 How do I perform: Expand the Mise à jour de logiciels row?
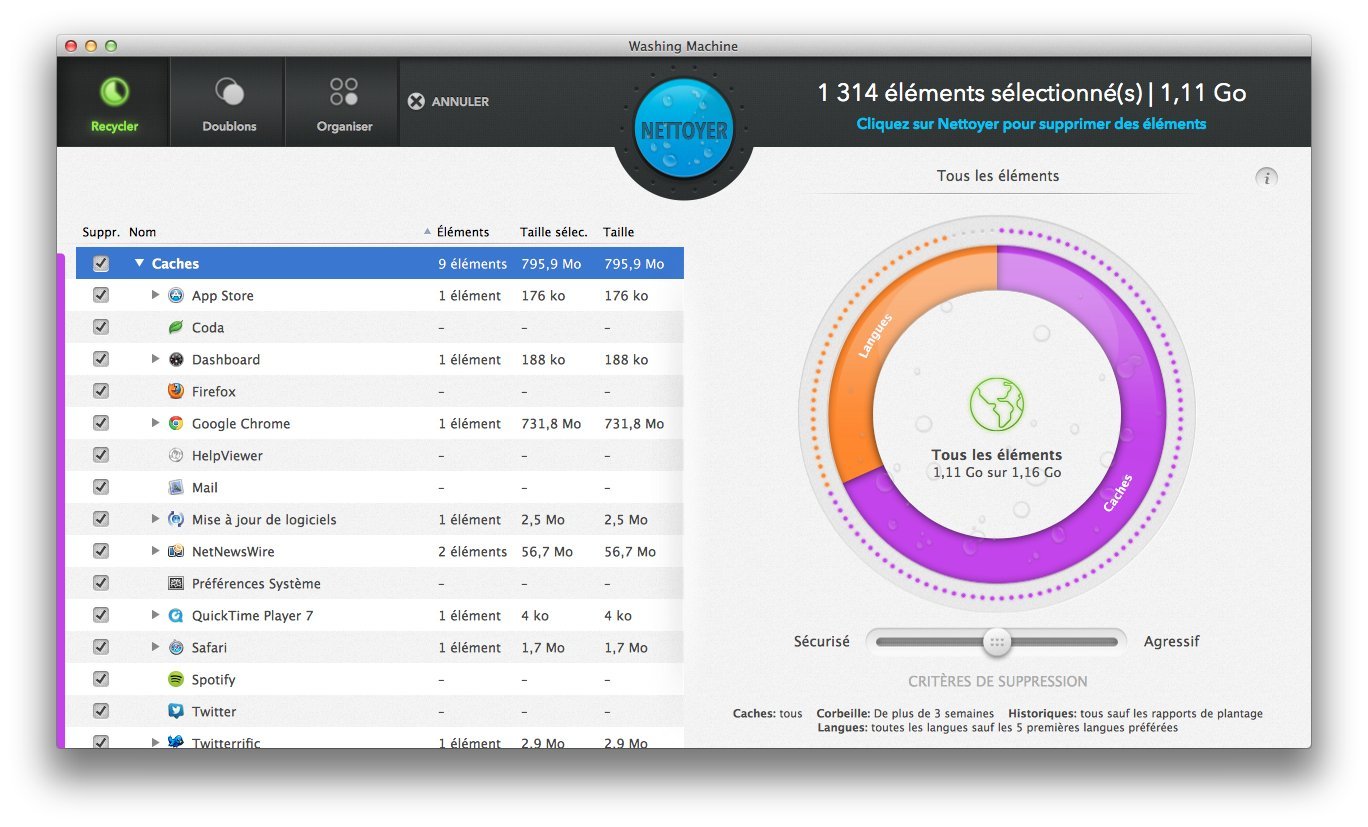coord(155,519)
